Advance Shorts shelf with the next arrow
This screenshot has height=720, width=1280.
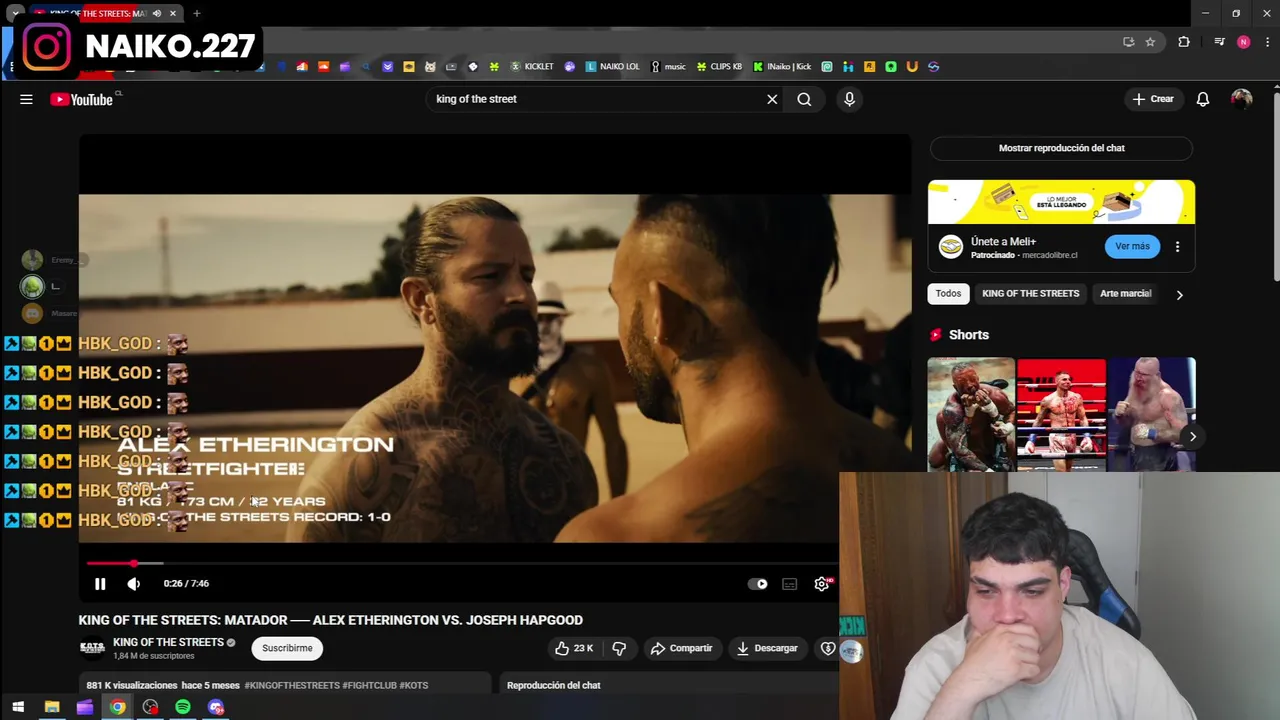click(x=1192, y=437)
